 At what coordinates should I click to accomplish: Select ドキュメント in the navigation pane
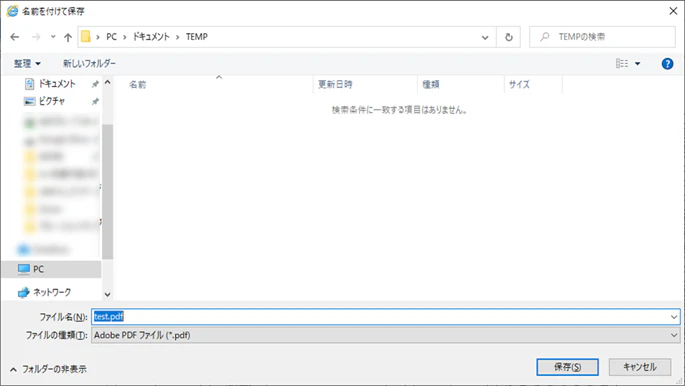pyautogui.click(x=57, y=83)
